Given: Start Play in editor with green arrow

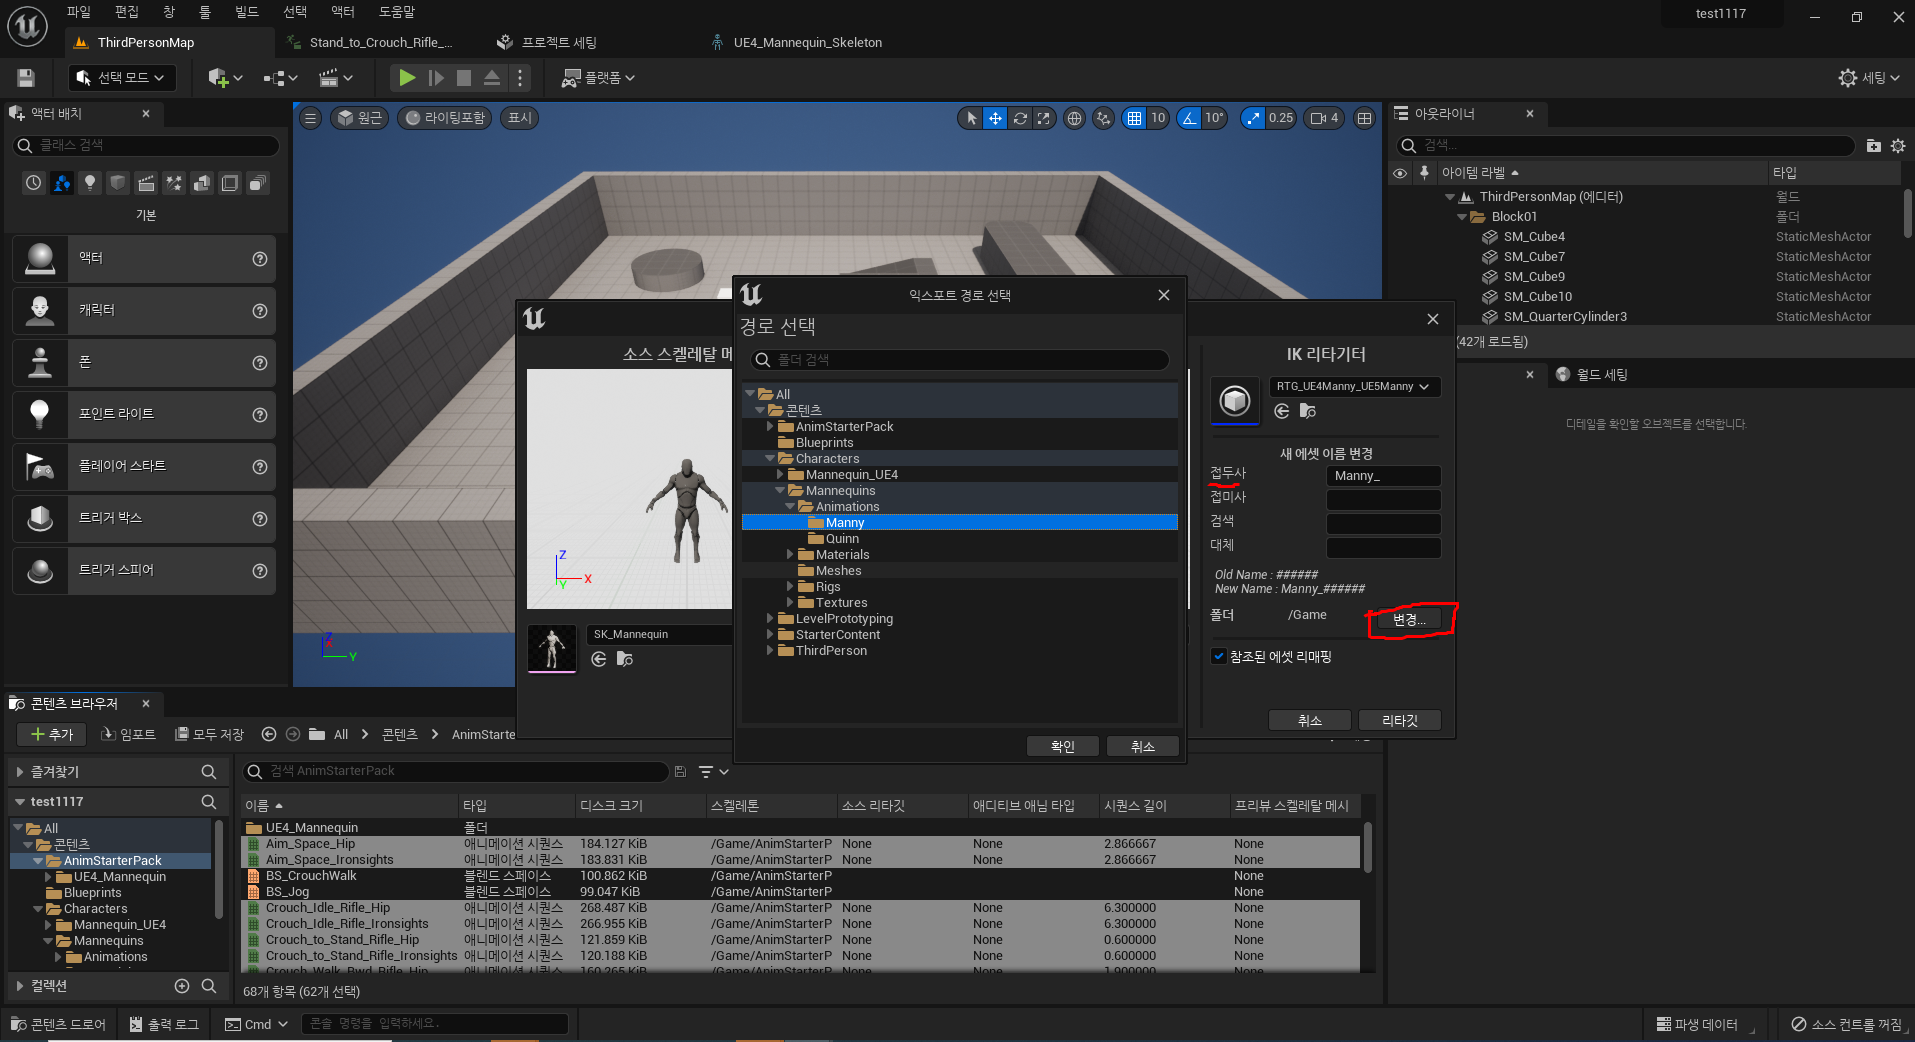Looking at the screenshot, I should click(x=406, y=78).
